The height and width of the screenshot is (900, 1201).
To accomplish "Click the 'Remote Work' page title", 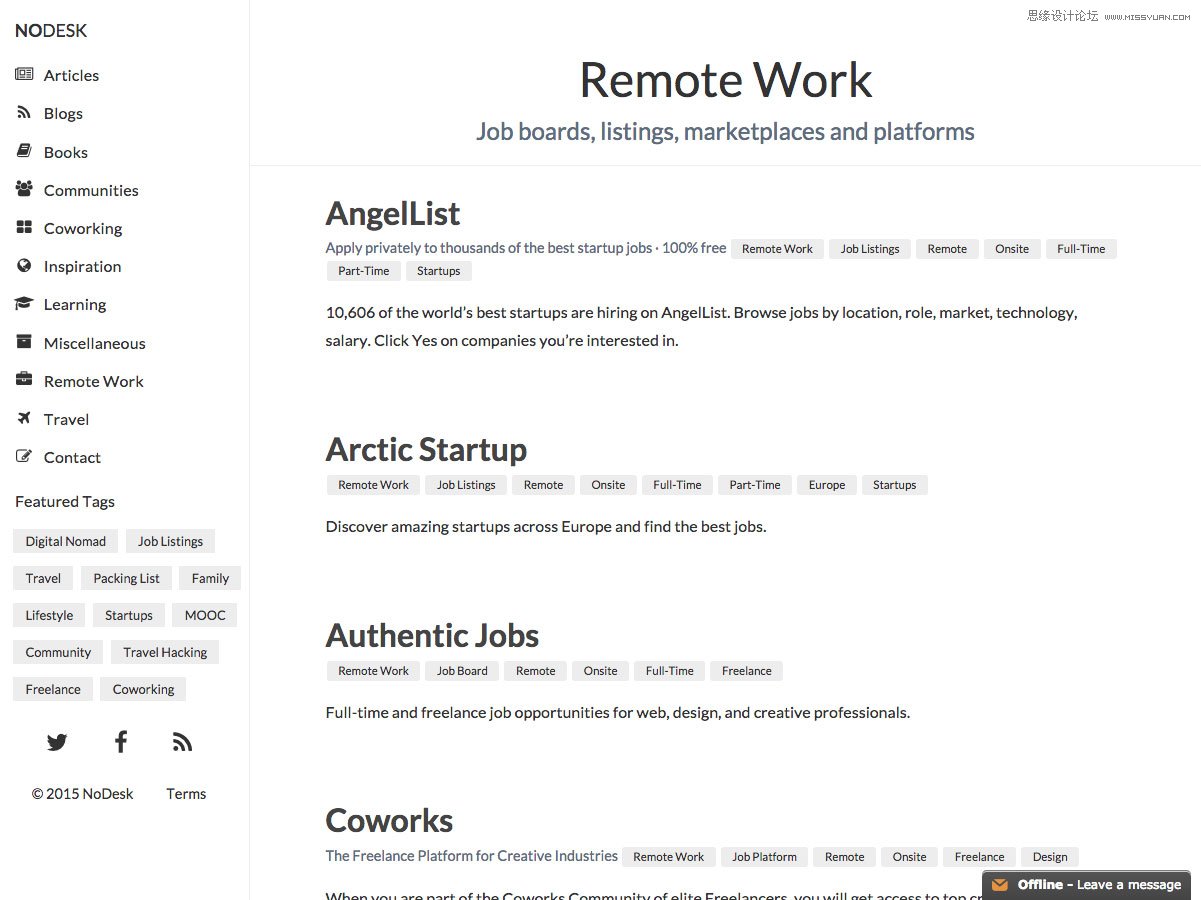I will pos(726,80).
